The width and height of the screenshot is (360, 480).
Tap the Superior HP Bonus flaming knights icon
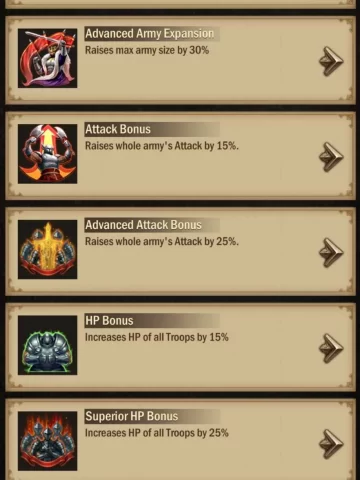tap(48, 441)
